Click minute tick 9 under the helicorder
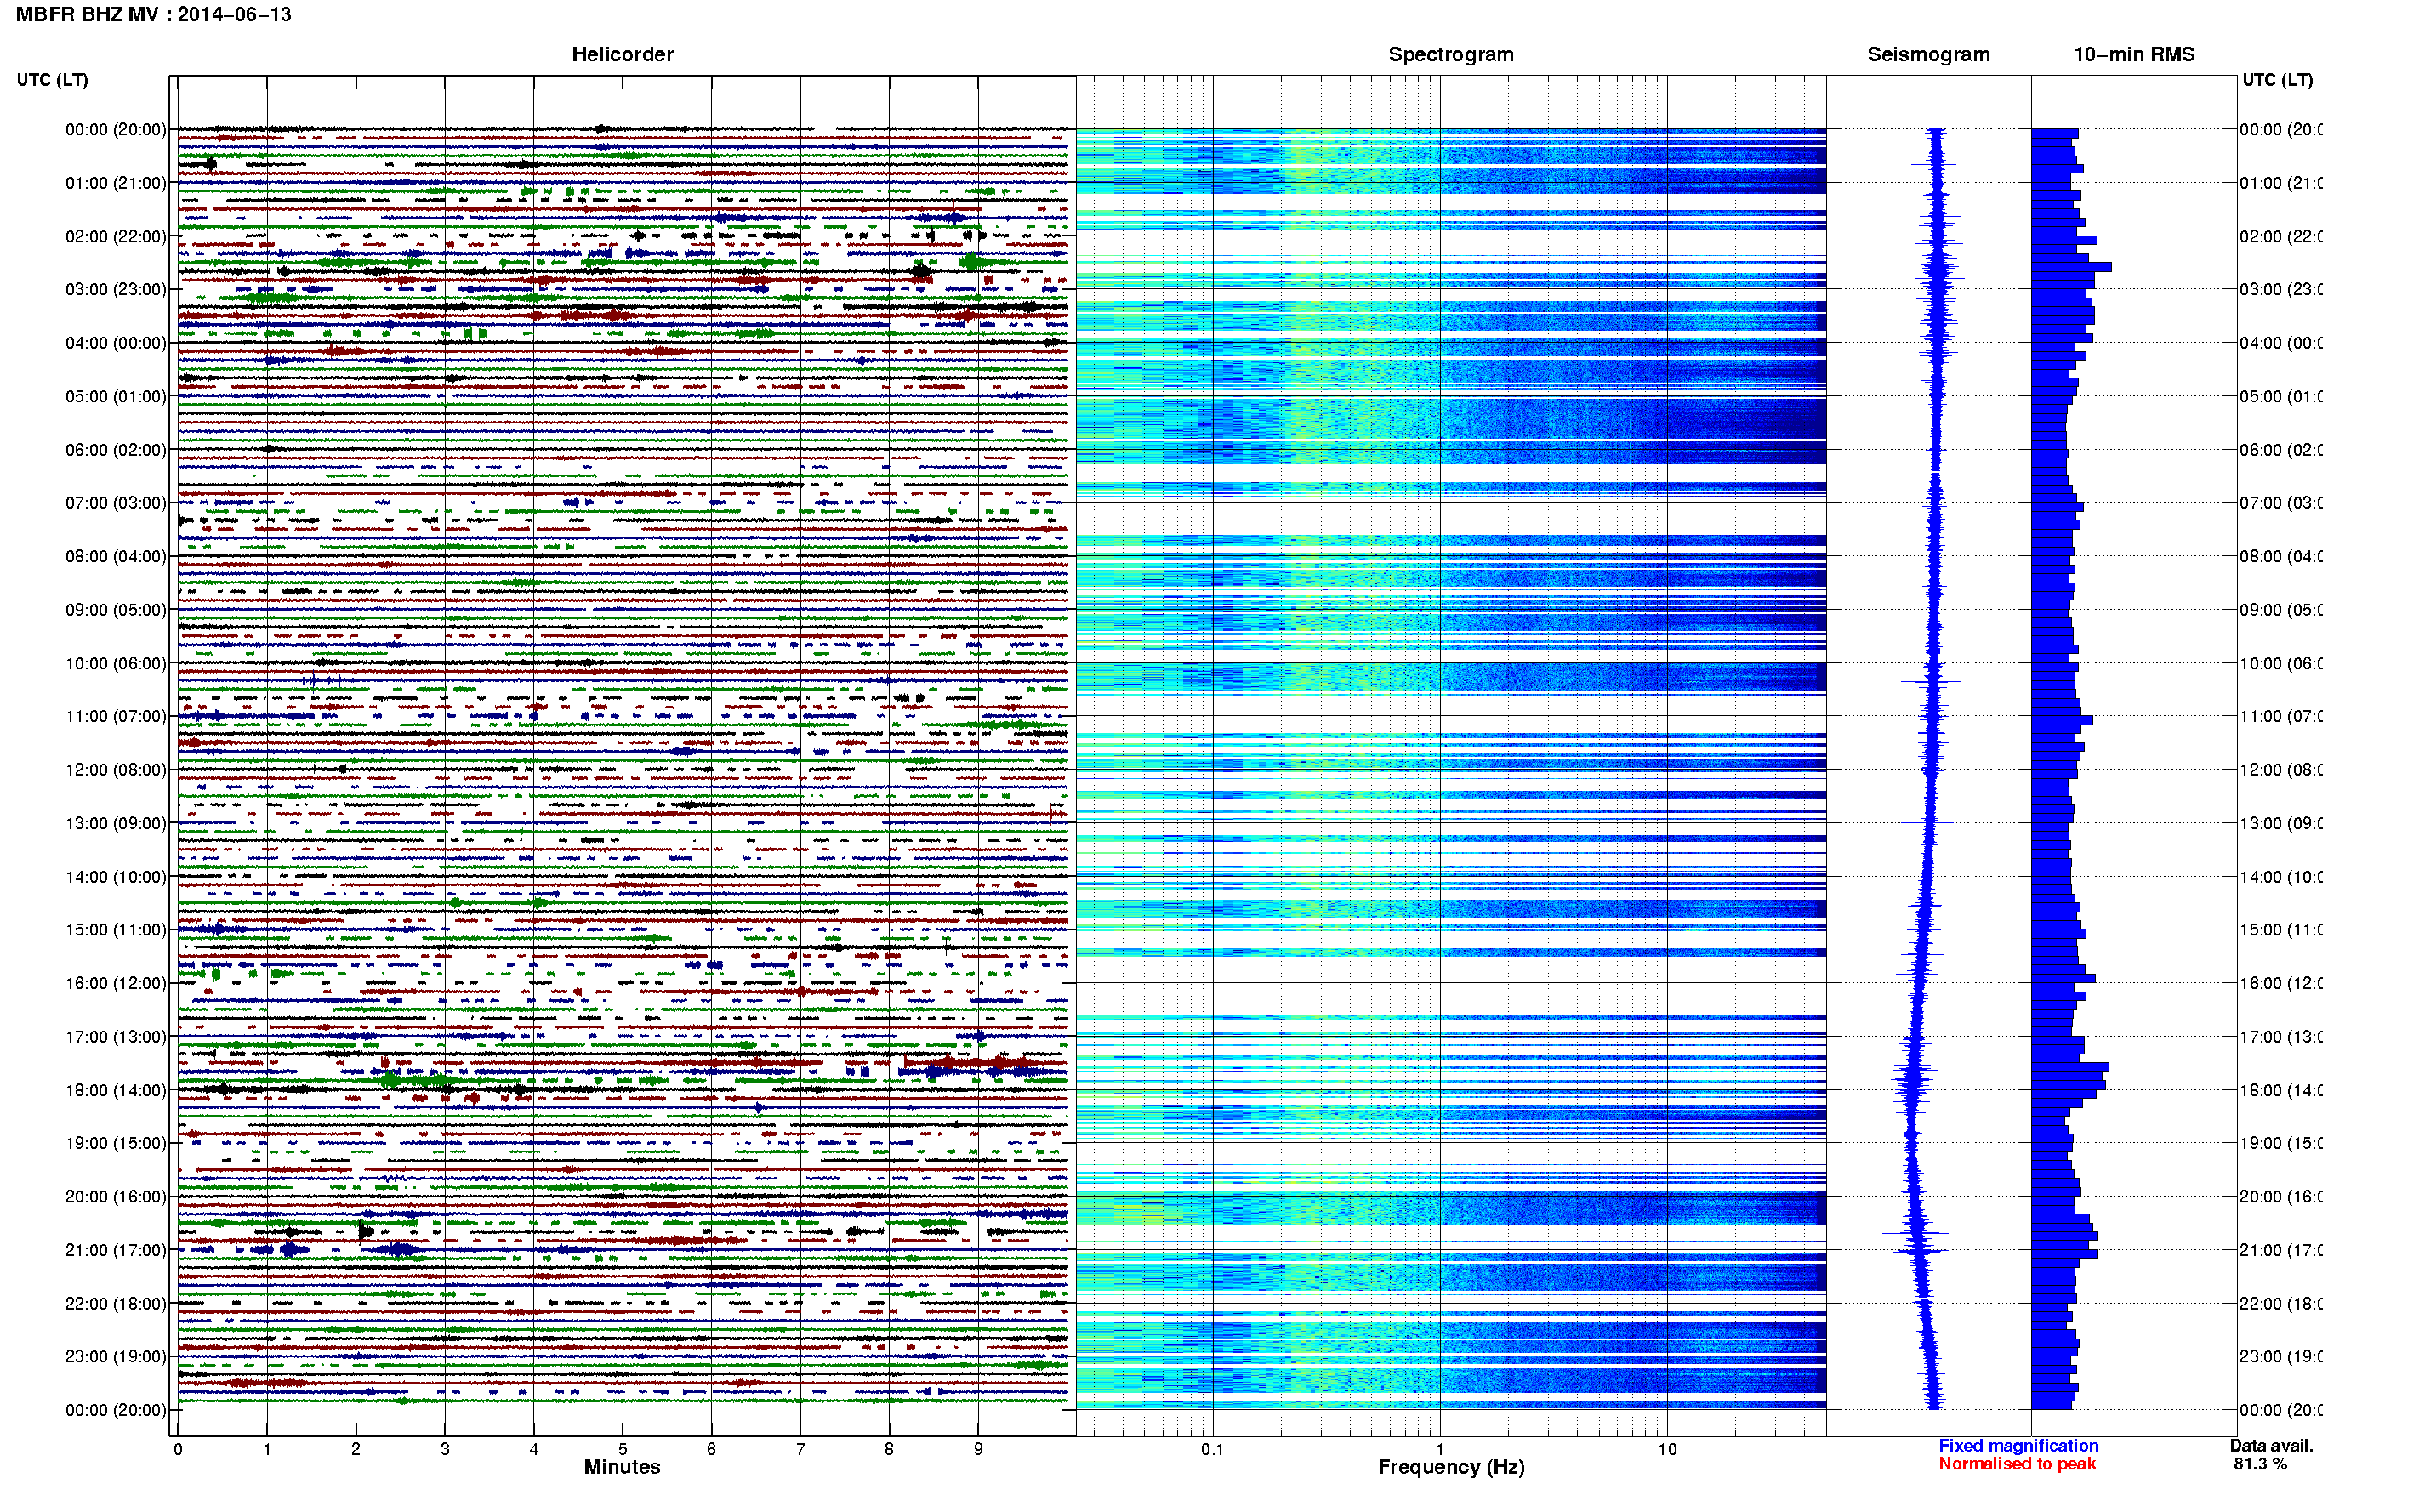Image resolution: width=2419 pixels, height=1512 pixels. pyautogui.click(x=978, y=1449)
